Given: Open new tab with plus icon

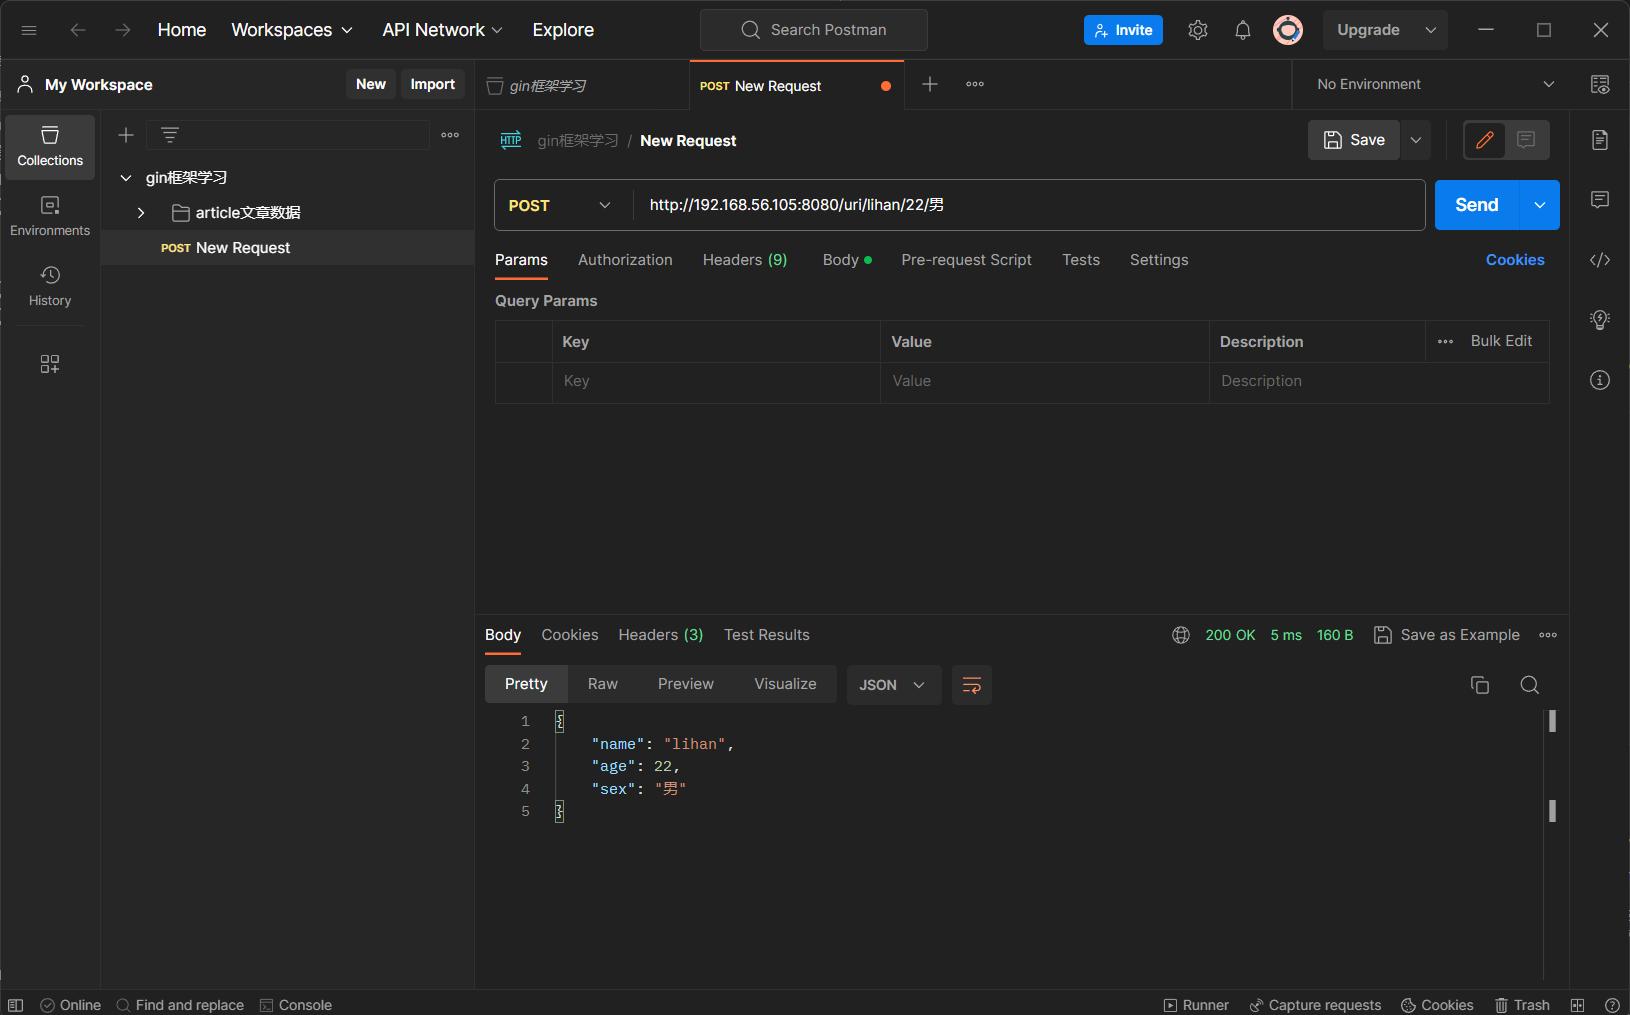Looking at the screenshot, I should pos(930,84).
